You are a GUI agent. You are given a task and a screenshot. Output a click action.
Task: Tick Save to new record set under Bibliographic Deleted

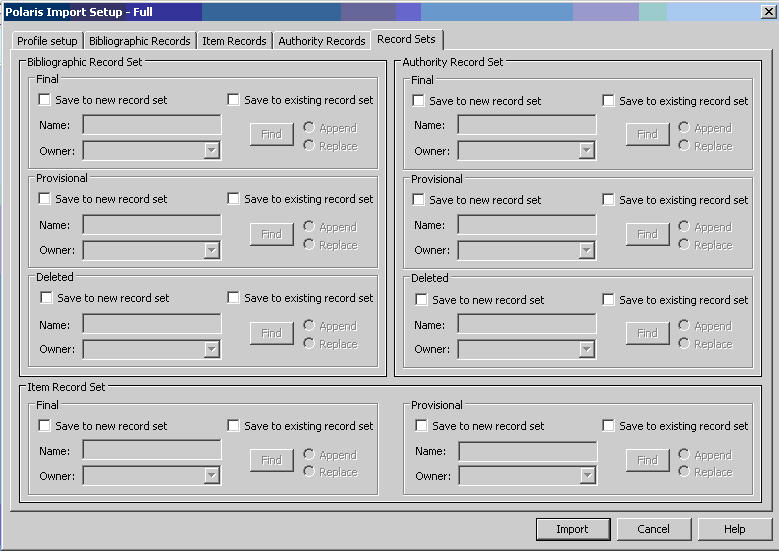pos(46,298)
